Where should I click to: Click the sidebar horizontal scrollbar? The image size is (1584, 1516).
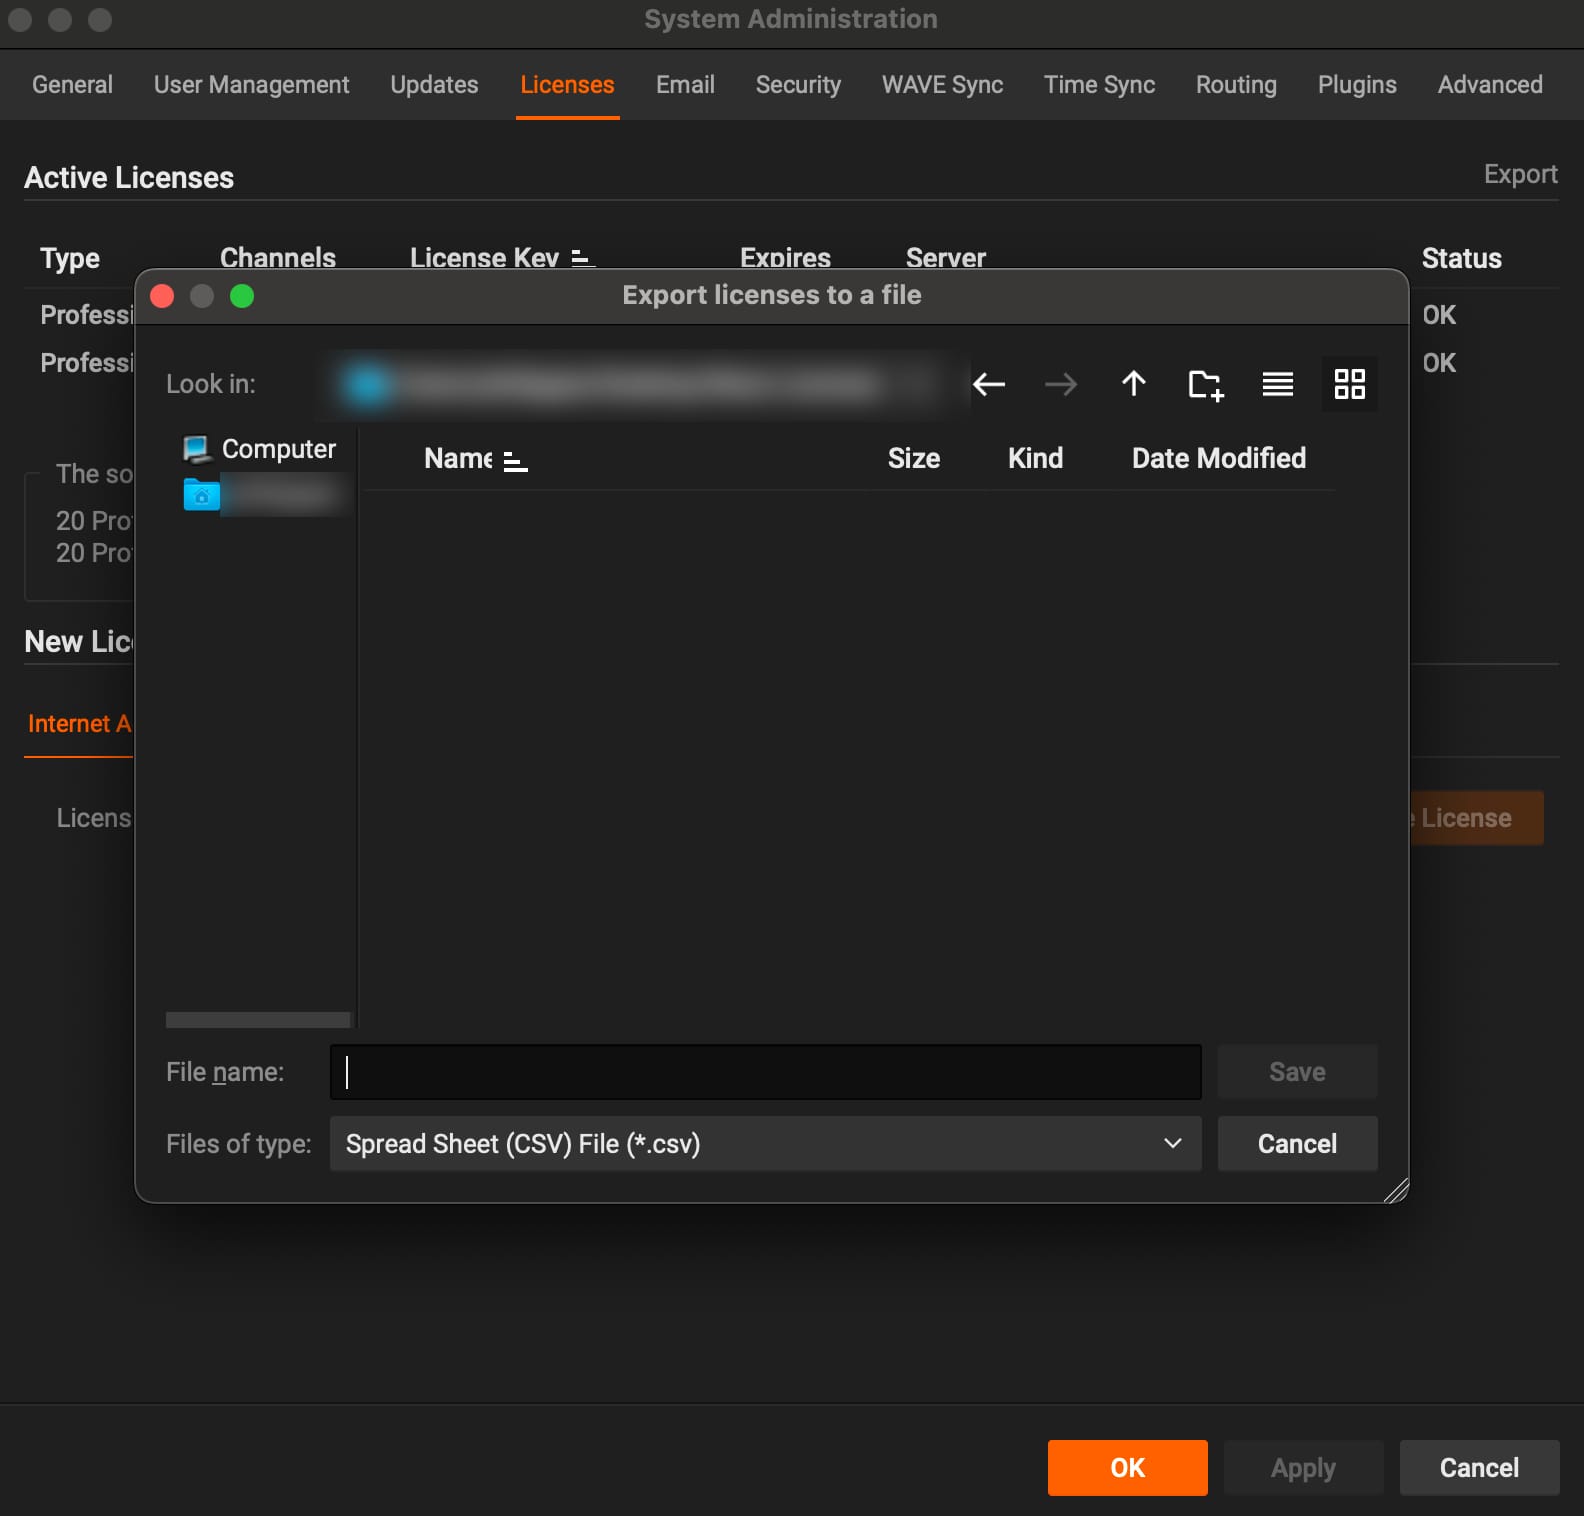[x=258, y=1020]
